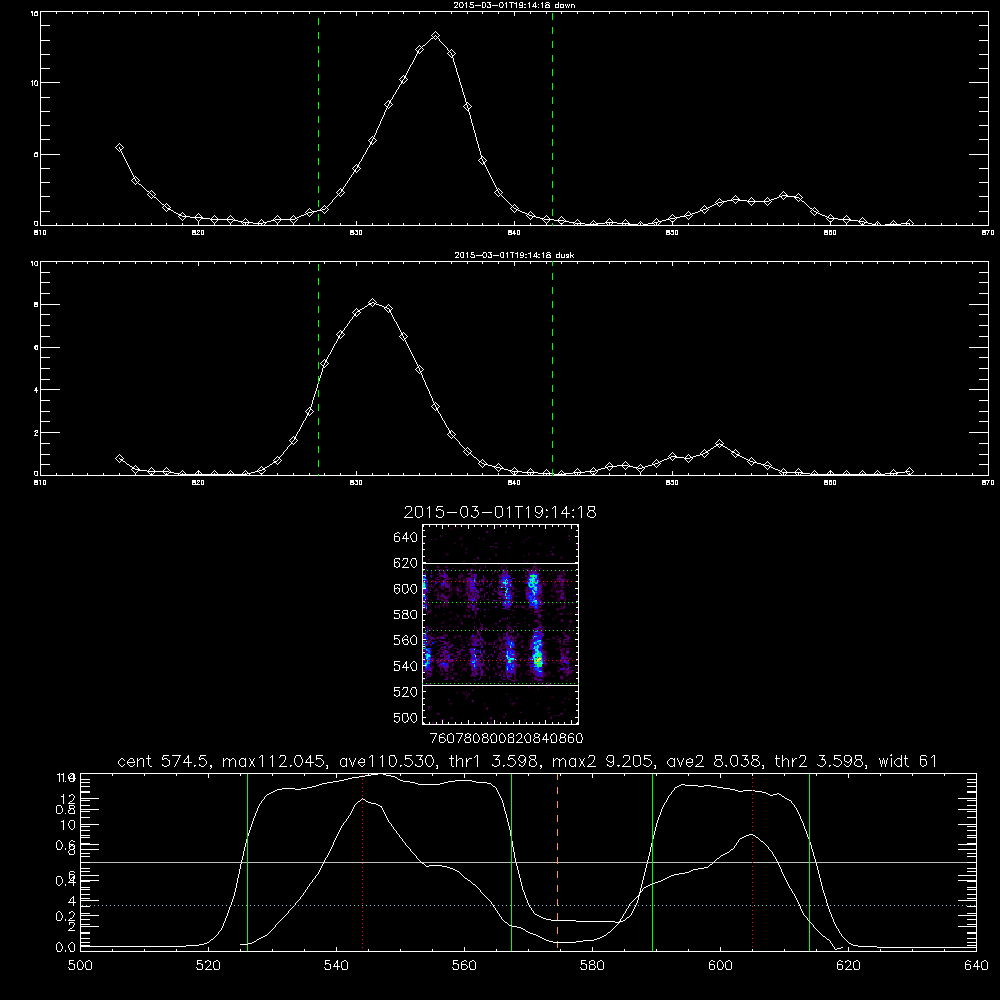
Task: Click bottom plot x-axis label '580'
Action: click(x=592, y=966)
